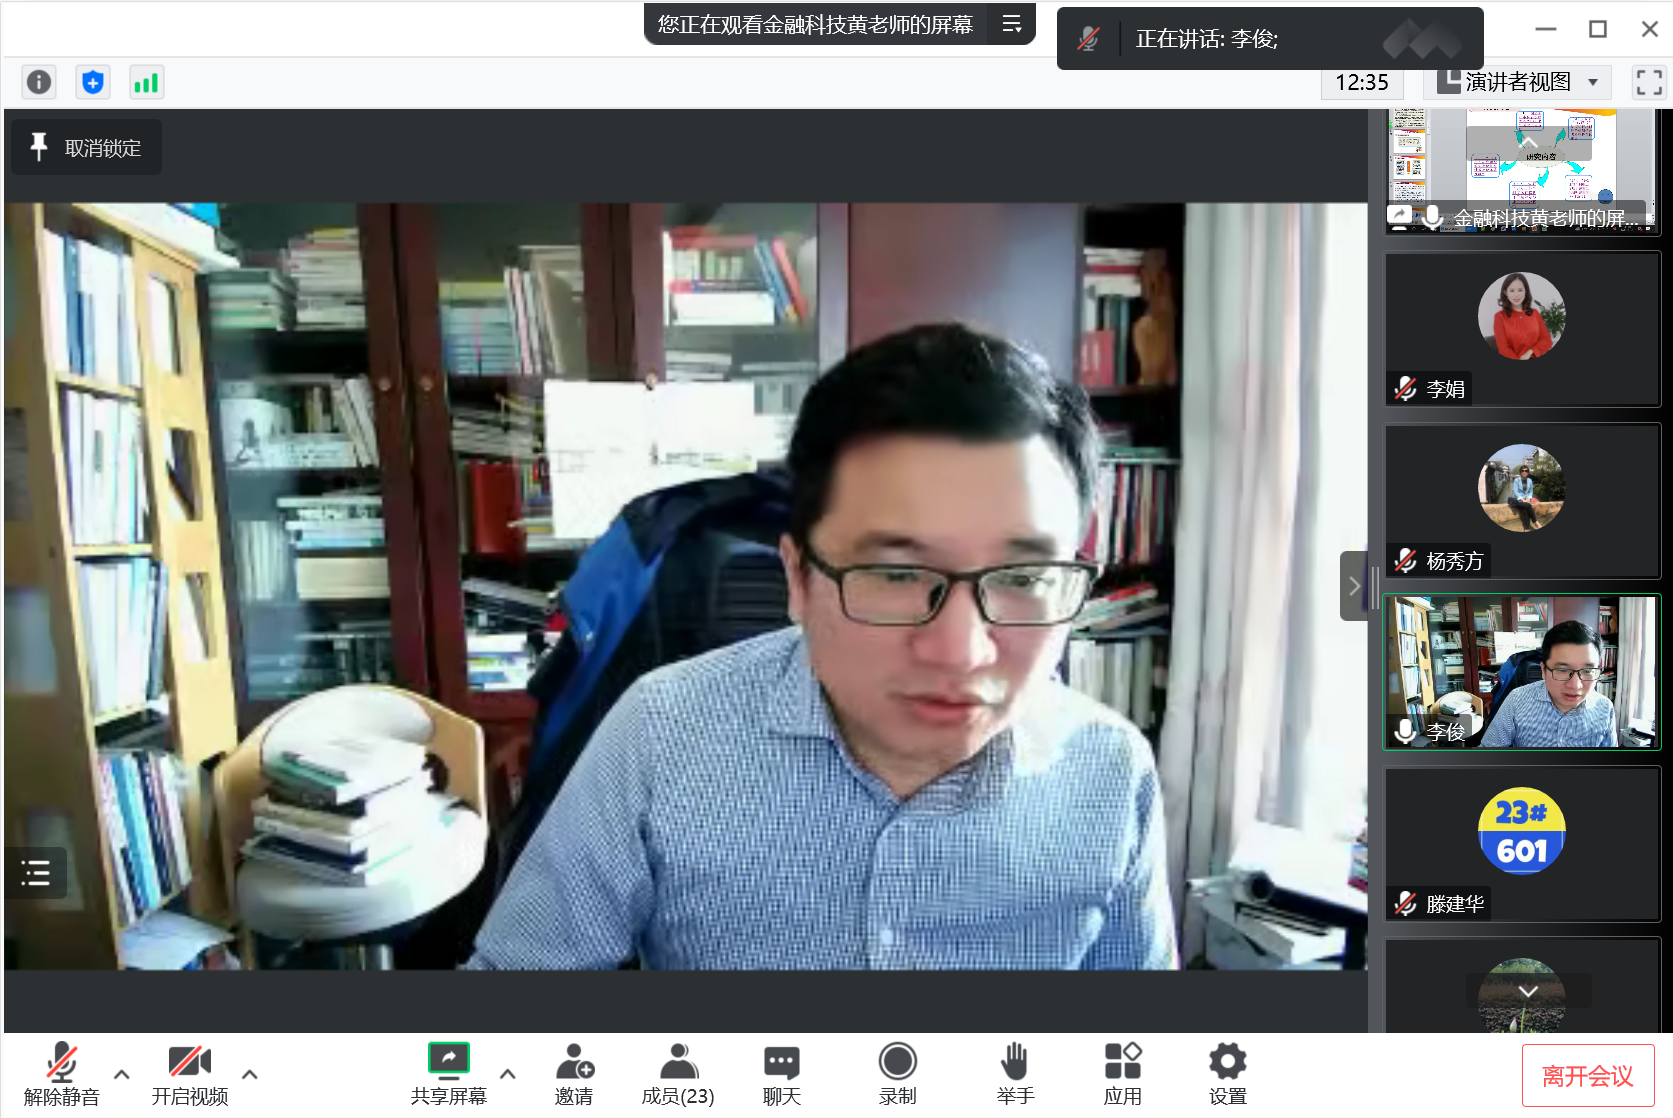Select 李娟 participant thumbnail
1673x1118 pixels.
click(1522, 329)
